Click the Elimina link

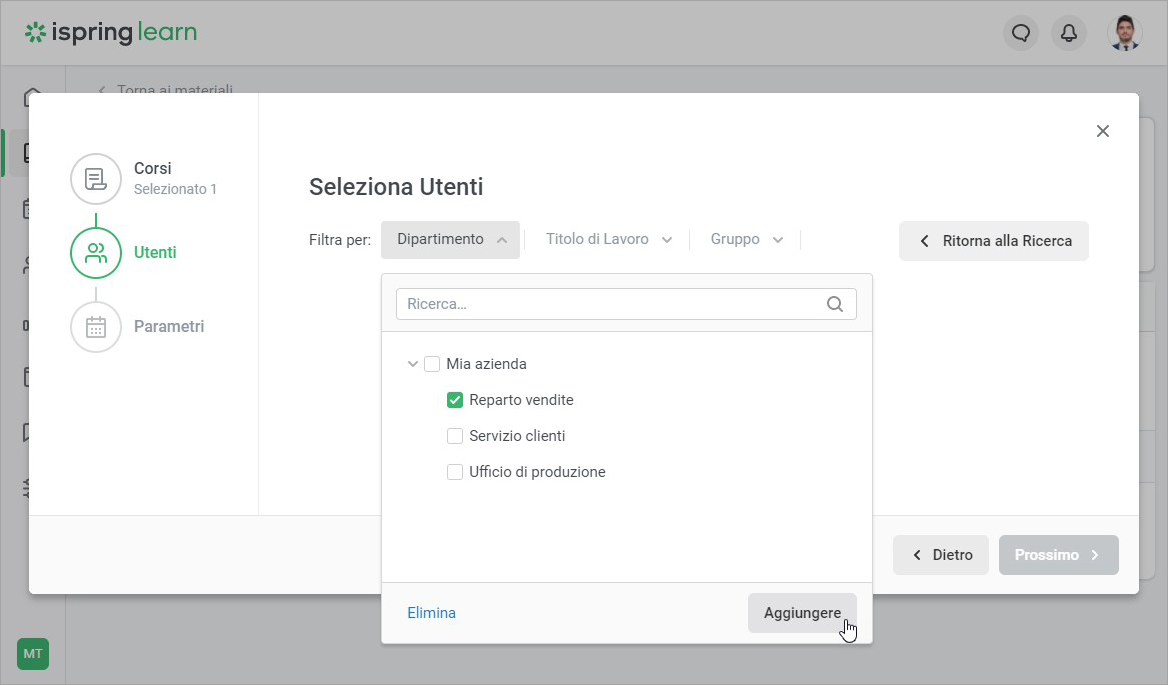431,613
